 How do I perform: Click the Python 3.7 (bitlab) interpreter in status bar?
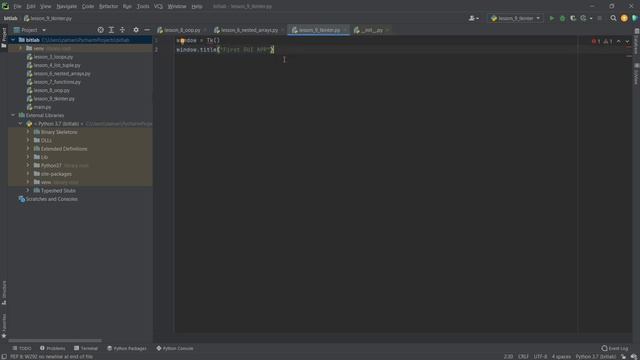(596, 356)
